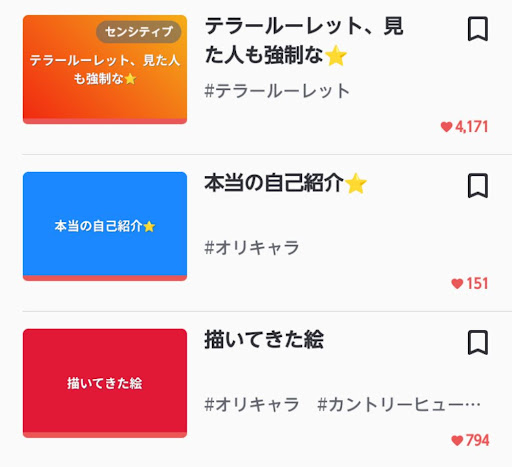Click the センシティブ badge on orange thumbnail
Screen dimensions: 512x467
tap(139, 32)
